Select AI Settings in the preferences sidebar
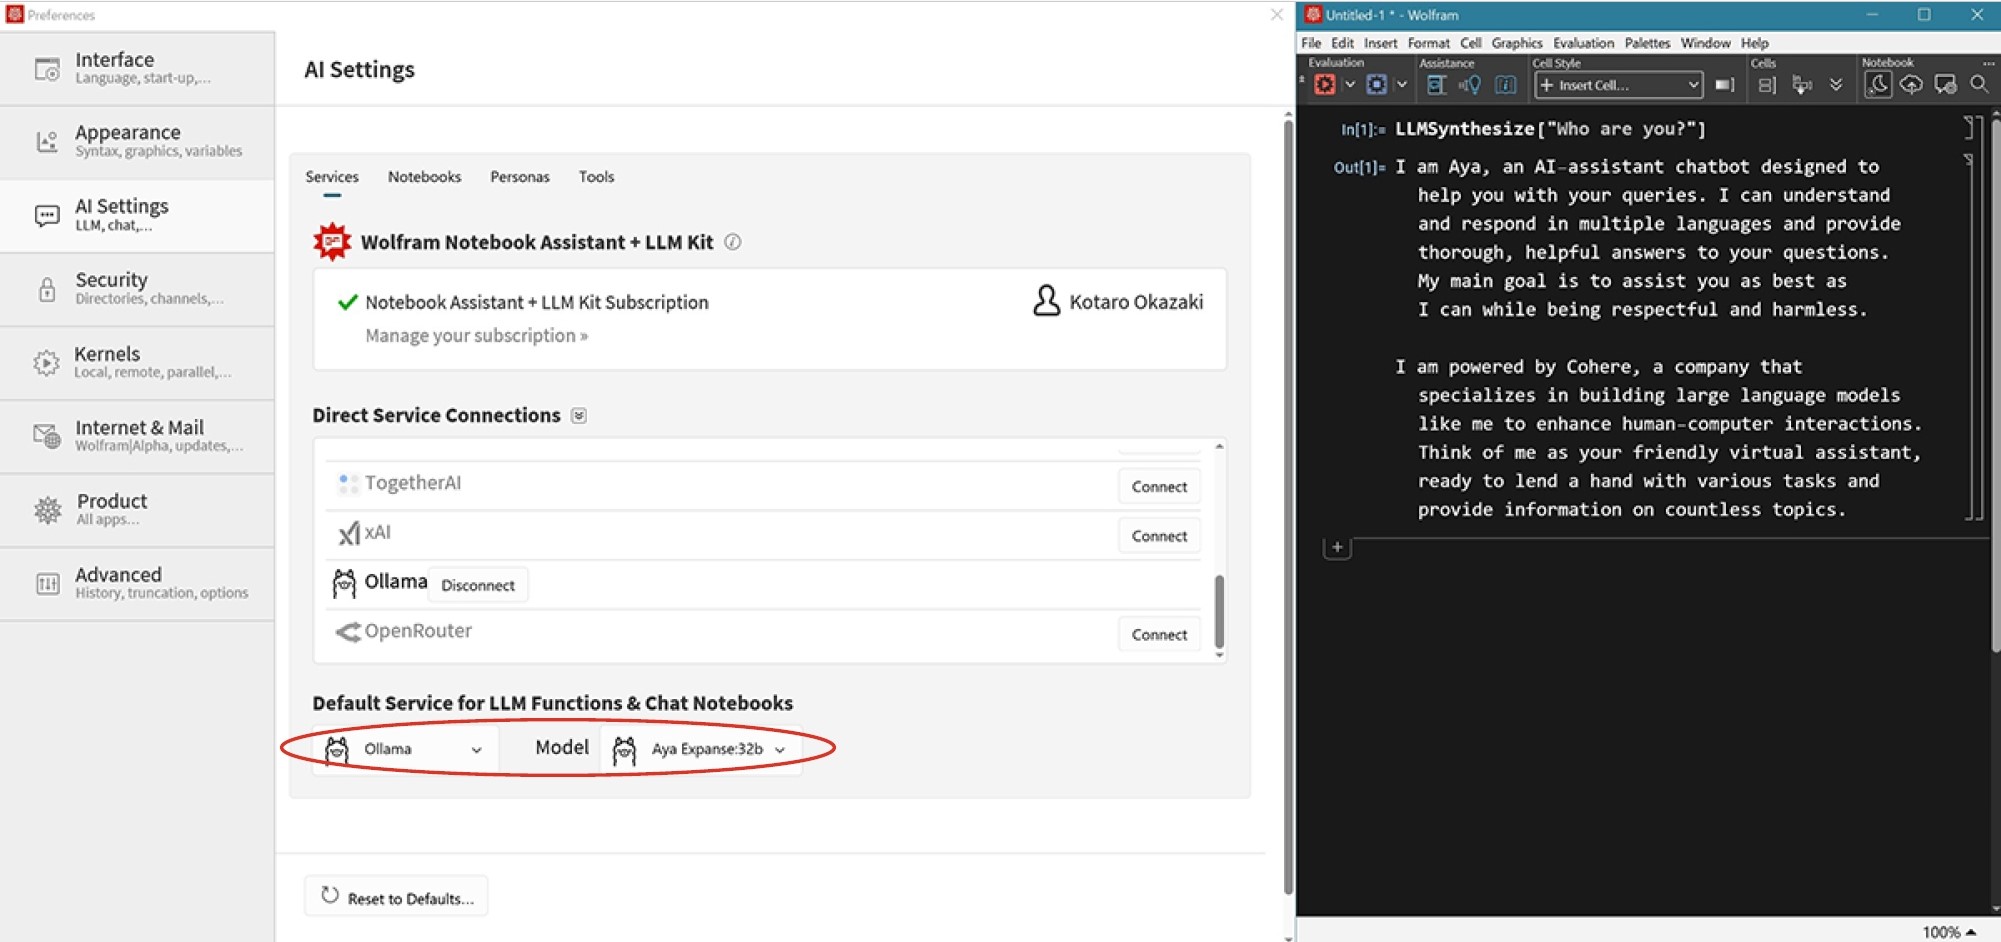The image size is (2001, 942). [x=137, y=215]
